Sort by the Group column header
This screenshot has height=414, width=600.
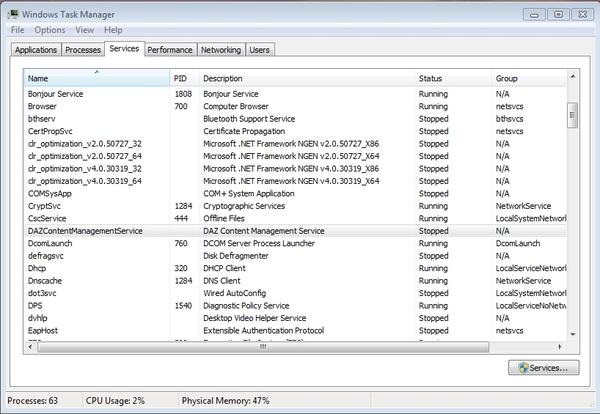tap(529, 78)
